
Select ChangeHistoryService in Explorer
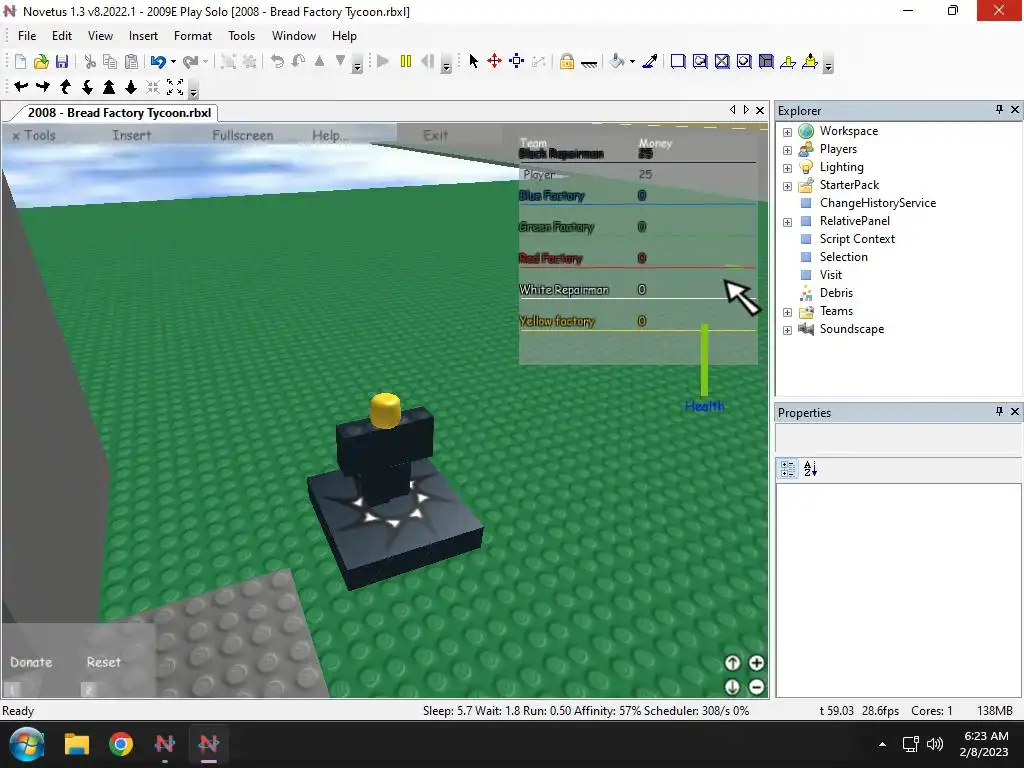tap(878, 203)
